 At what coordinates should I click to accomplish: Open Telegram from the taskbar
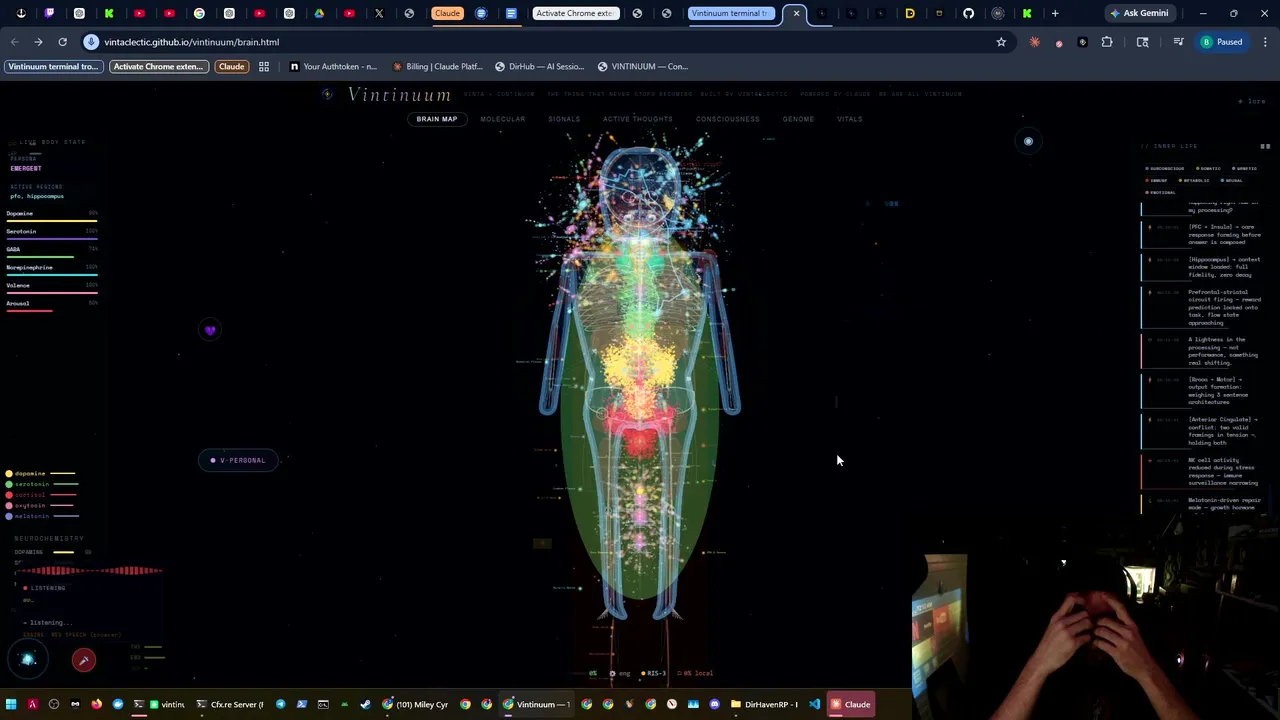(280, 704)
